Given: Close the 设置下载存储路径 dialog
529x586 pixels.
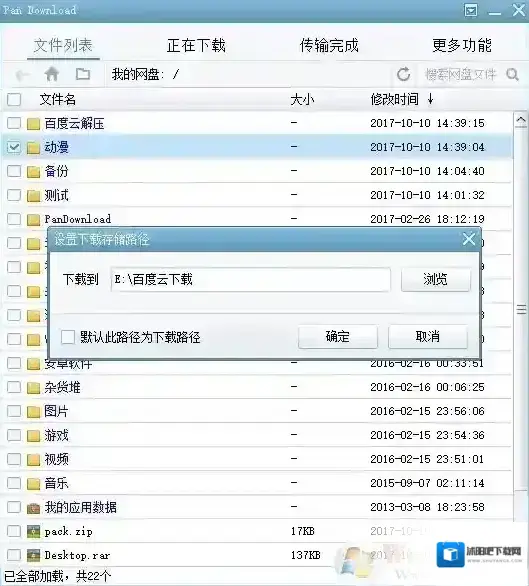Looking at the screenshot, I should point(468,239).
